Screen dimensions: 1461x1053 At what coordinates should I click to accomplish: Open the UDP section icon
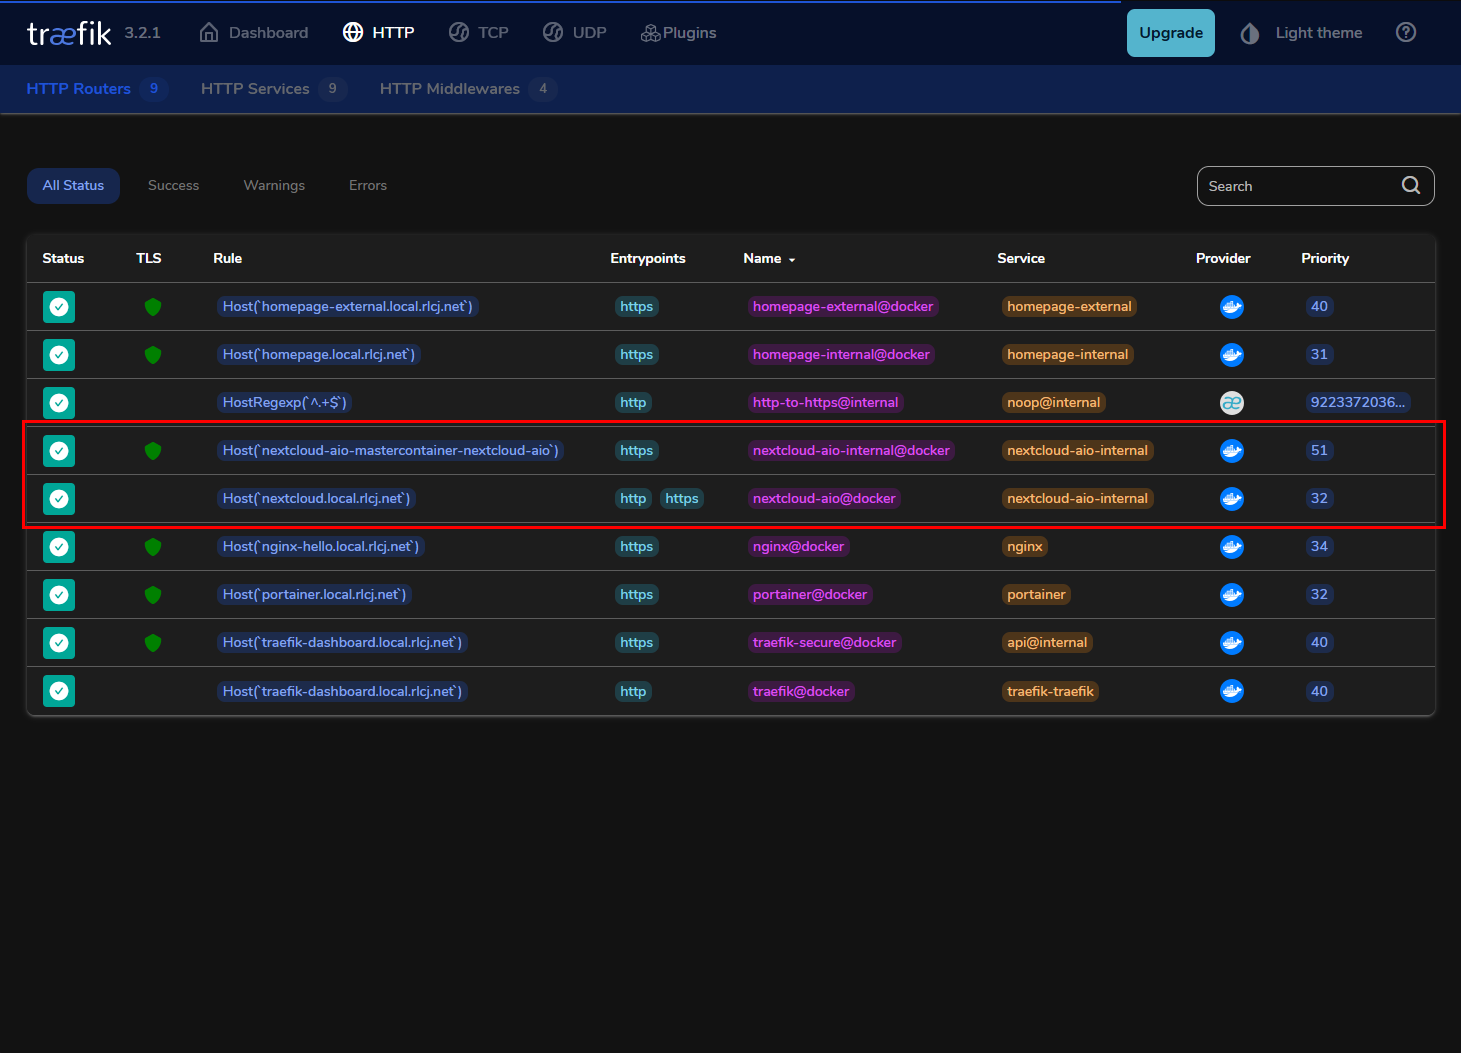[x=553, y=32]
